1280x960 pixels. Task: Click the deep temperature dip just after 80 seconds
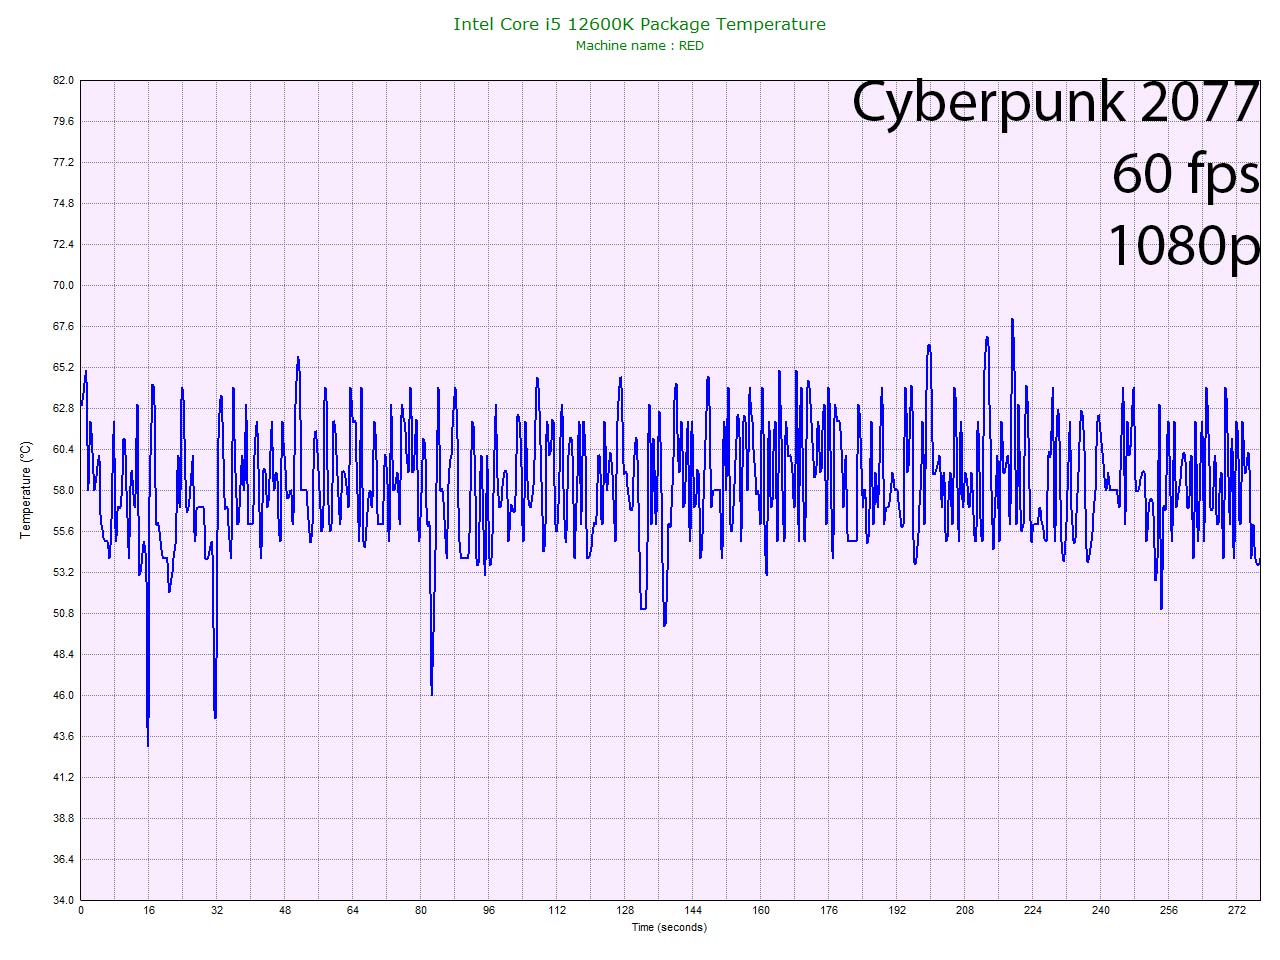click(x=431, y=693)
